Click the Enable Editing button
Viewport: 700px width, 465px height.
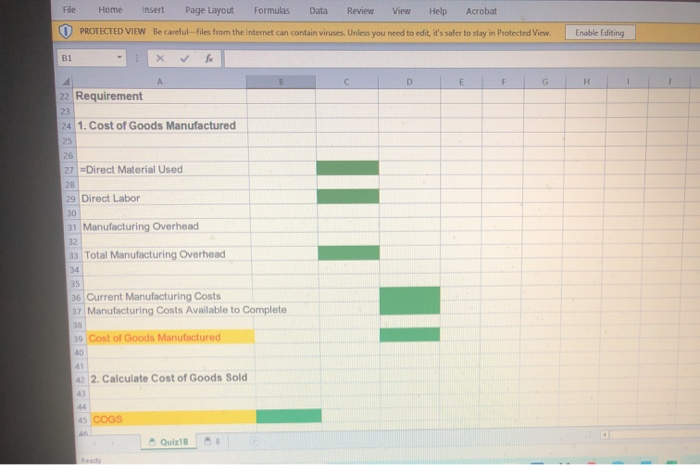[600, 33]
